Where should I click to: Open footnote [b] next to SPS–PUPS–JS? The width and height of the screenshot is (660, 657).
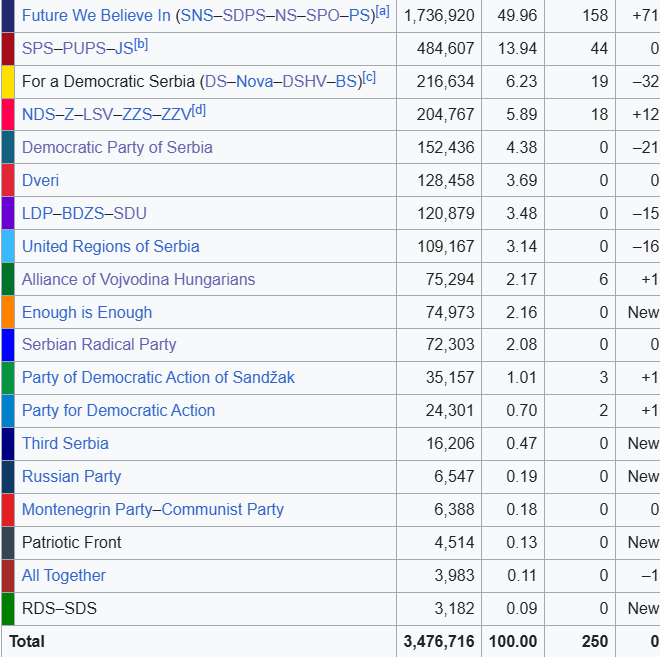[x=141, y=44]
